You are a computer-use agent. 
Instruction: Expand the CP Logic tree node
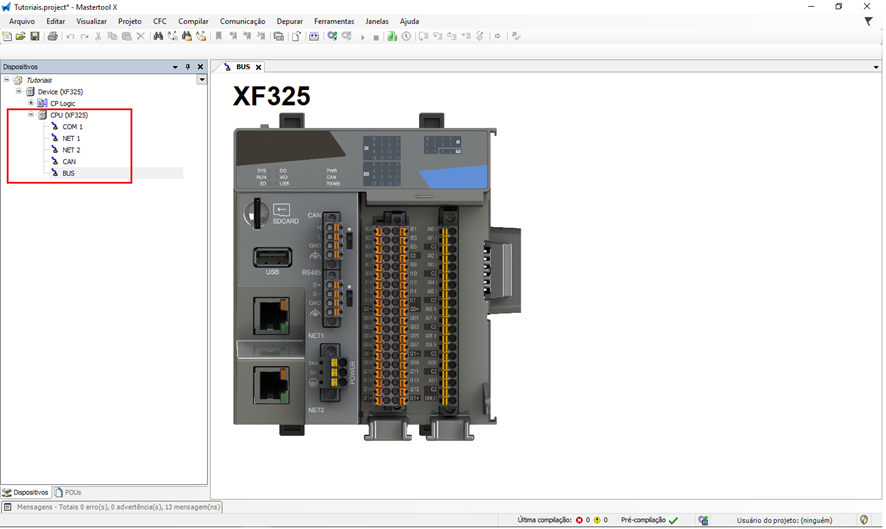31,103
